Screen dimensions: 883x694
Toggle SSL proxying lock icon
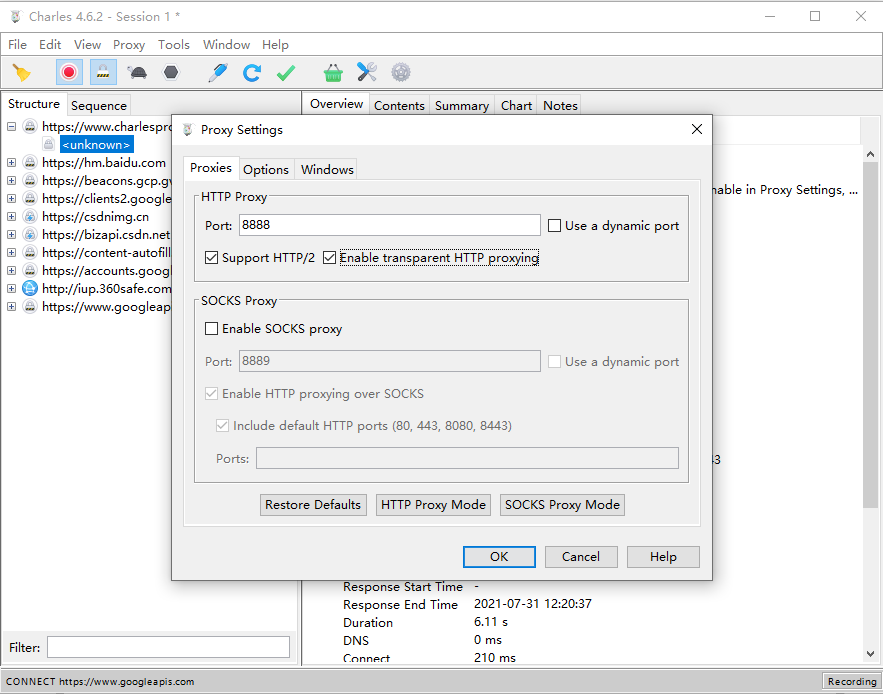(102, 72)
